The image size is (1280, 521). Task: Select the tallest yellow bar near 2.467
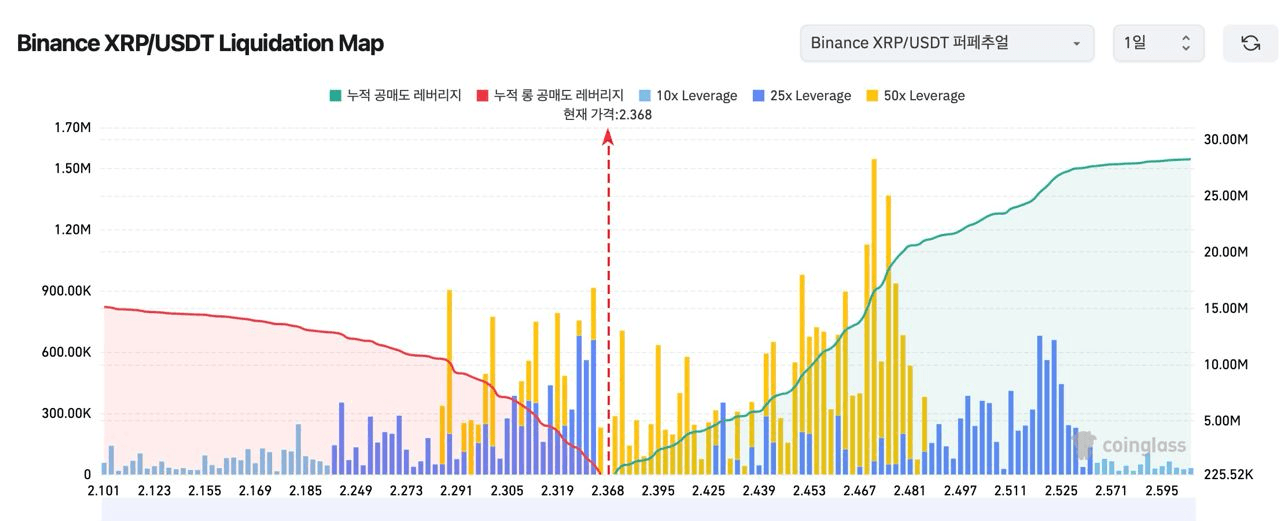click(874, 300)
